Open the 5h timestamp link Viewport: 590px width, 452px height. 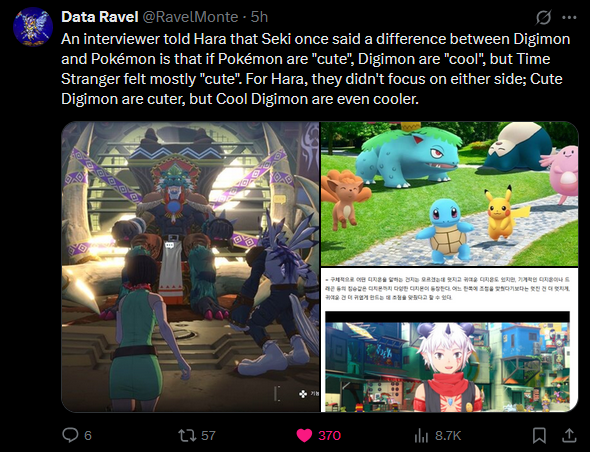click(x=259, y=17)
